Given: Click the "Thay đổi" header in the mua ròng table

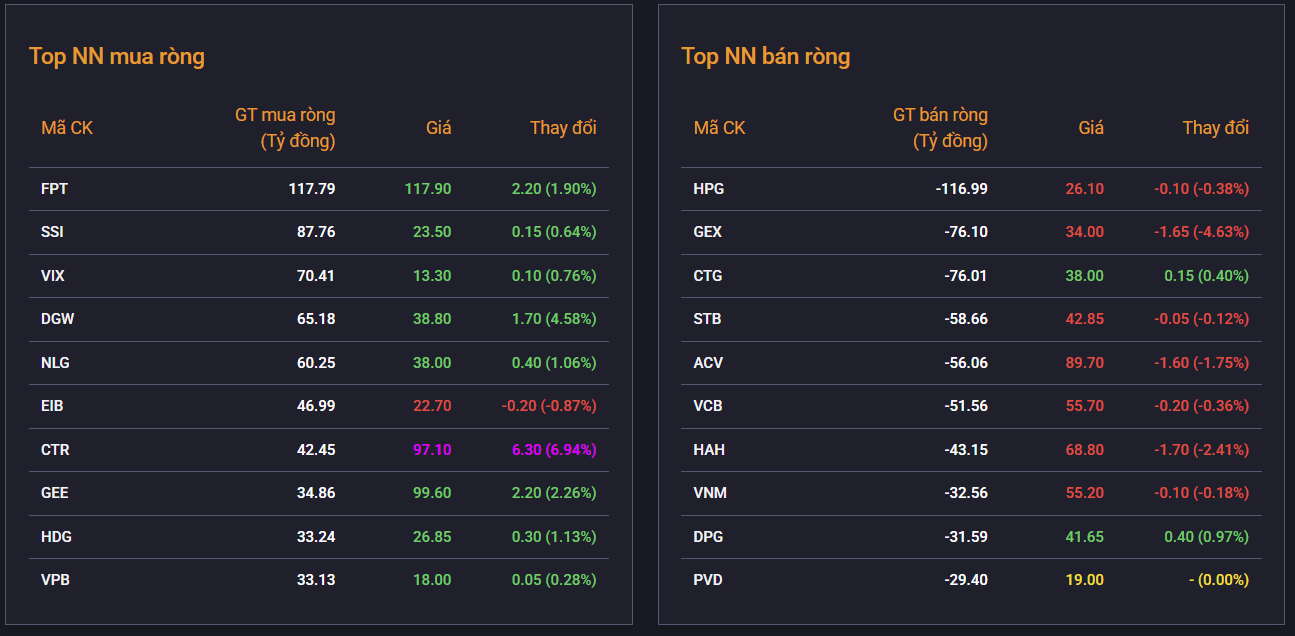Looking at the screenshot, I should click(x=563, y=128).
